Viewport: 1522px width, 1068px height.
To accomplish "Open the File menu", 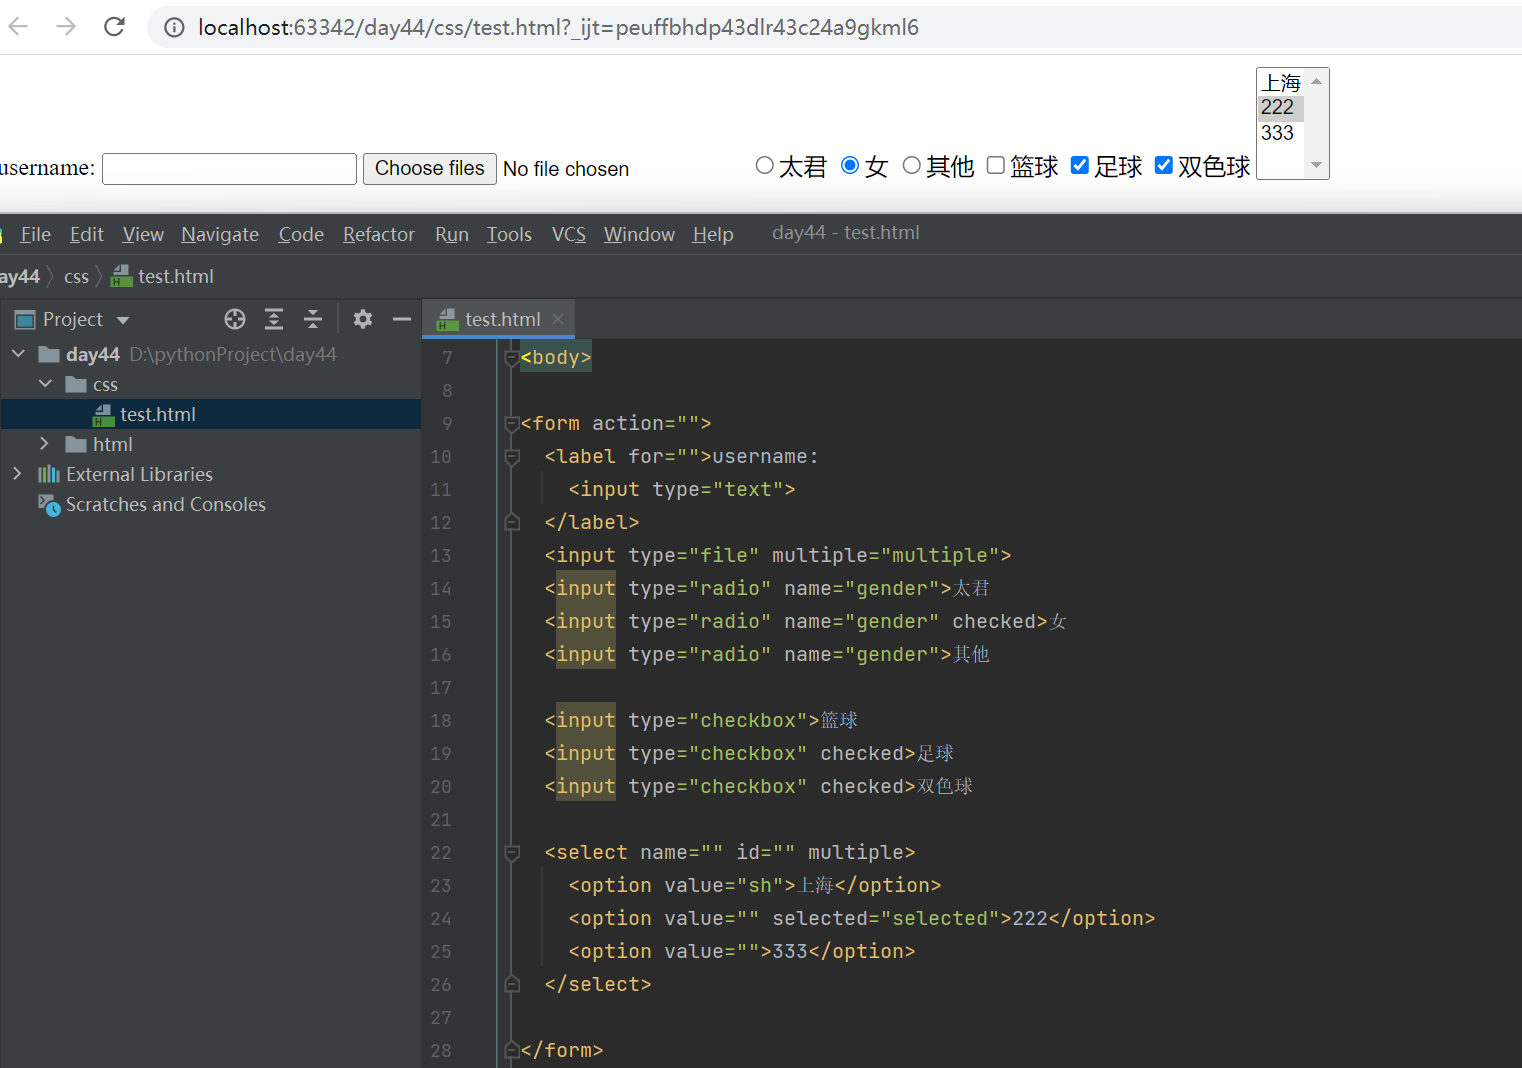I will [35, 234].
